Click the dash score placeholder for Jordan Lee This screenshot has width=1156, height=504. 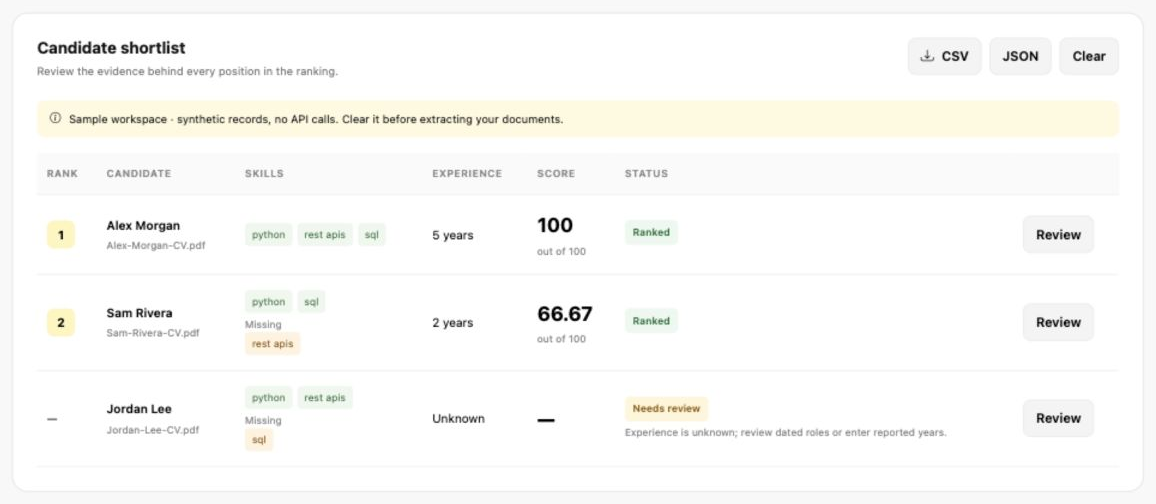(546, 420)
